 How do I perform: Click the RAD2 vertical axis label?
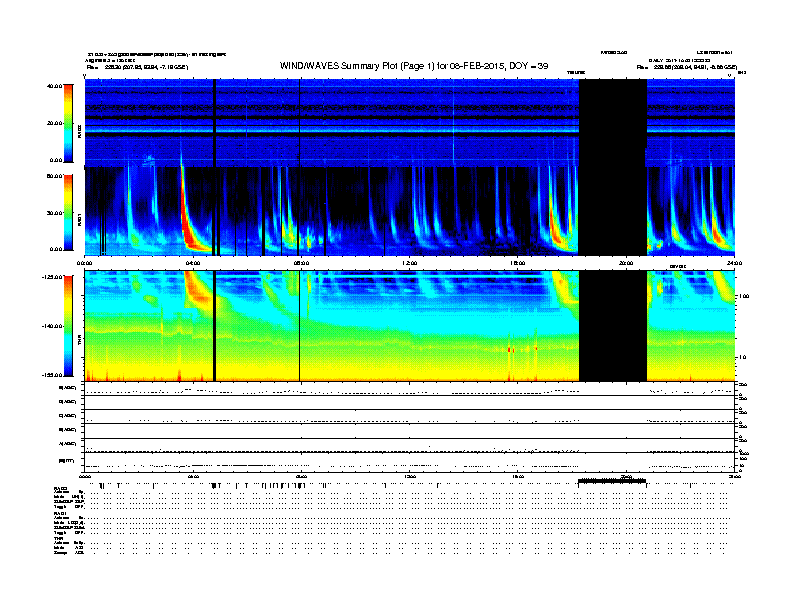point(79,131)
